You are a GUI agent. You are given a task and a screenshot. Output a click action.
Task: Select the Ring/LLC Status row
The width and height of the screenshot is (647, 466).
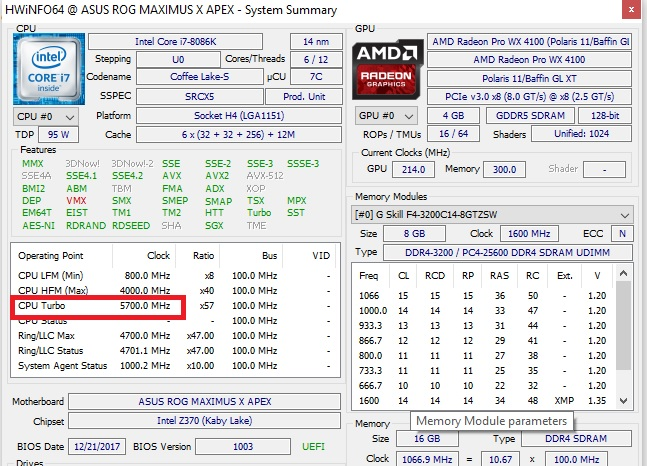175,351
